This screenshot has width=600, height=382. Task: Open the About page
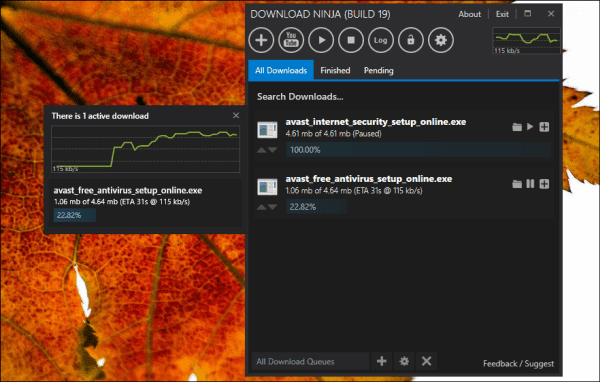tap(469, 14)
